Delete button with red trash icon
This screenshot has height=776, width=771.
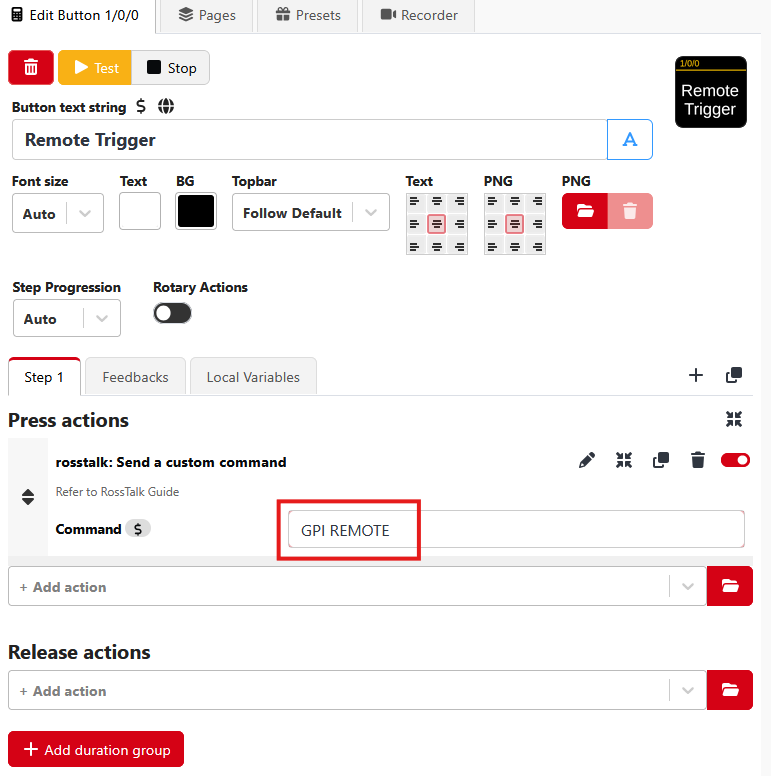(31, 67)
